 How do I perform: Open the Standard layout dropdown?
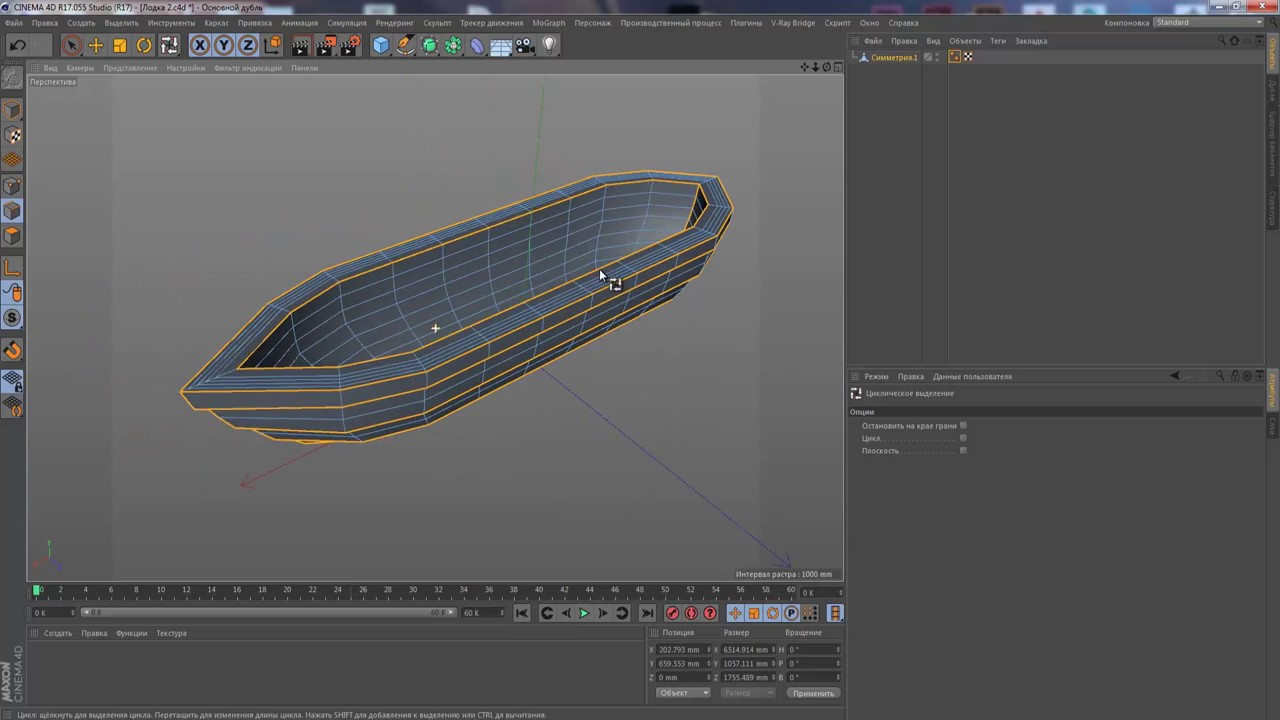(1209, 22)
